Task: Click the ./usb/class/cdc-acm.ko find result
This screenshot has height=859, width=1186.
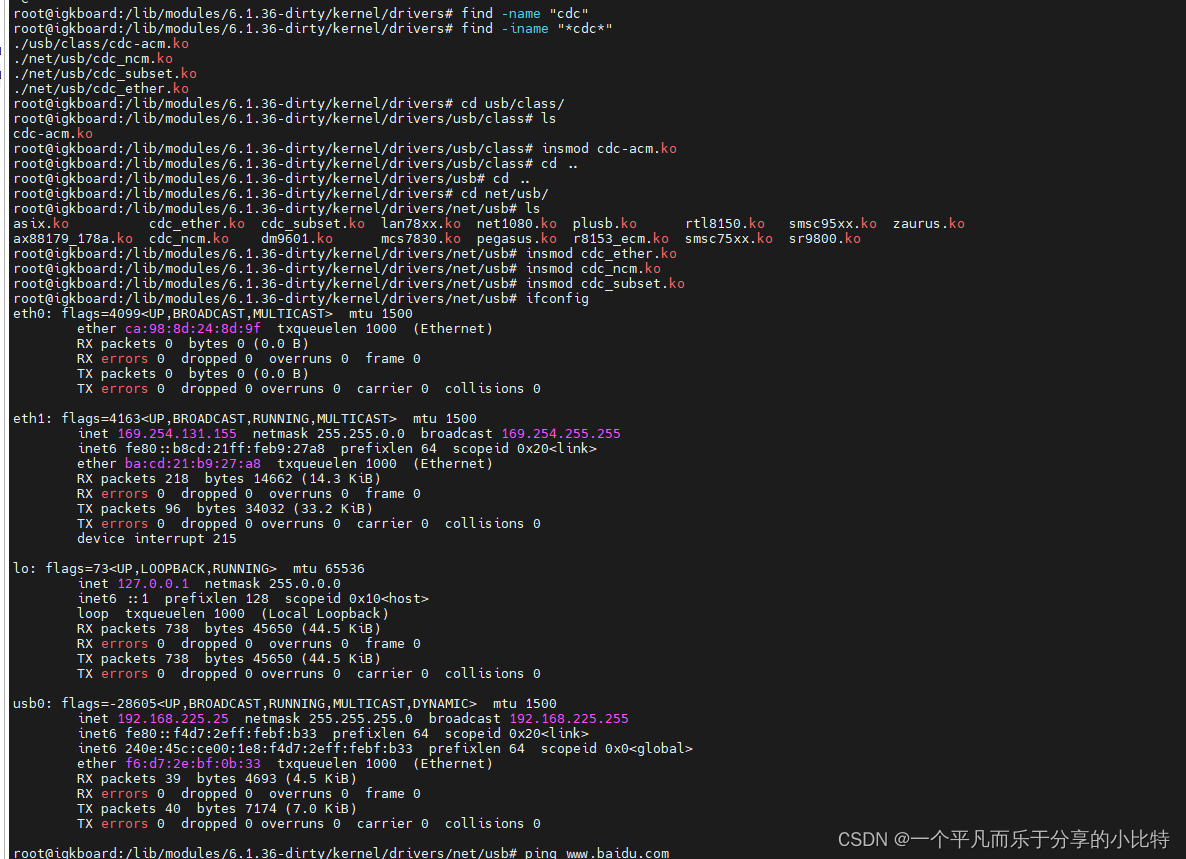Action: (101, 44)
